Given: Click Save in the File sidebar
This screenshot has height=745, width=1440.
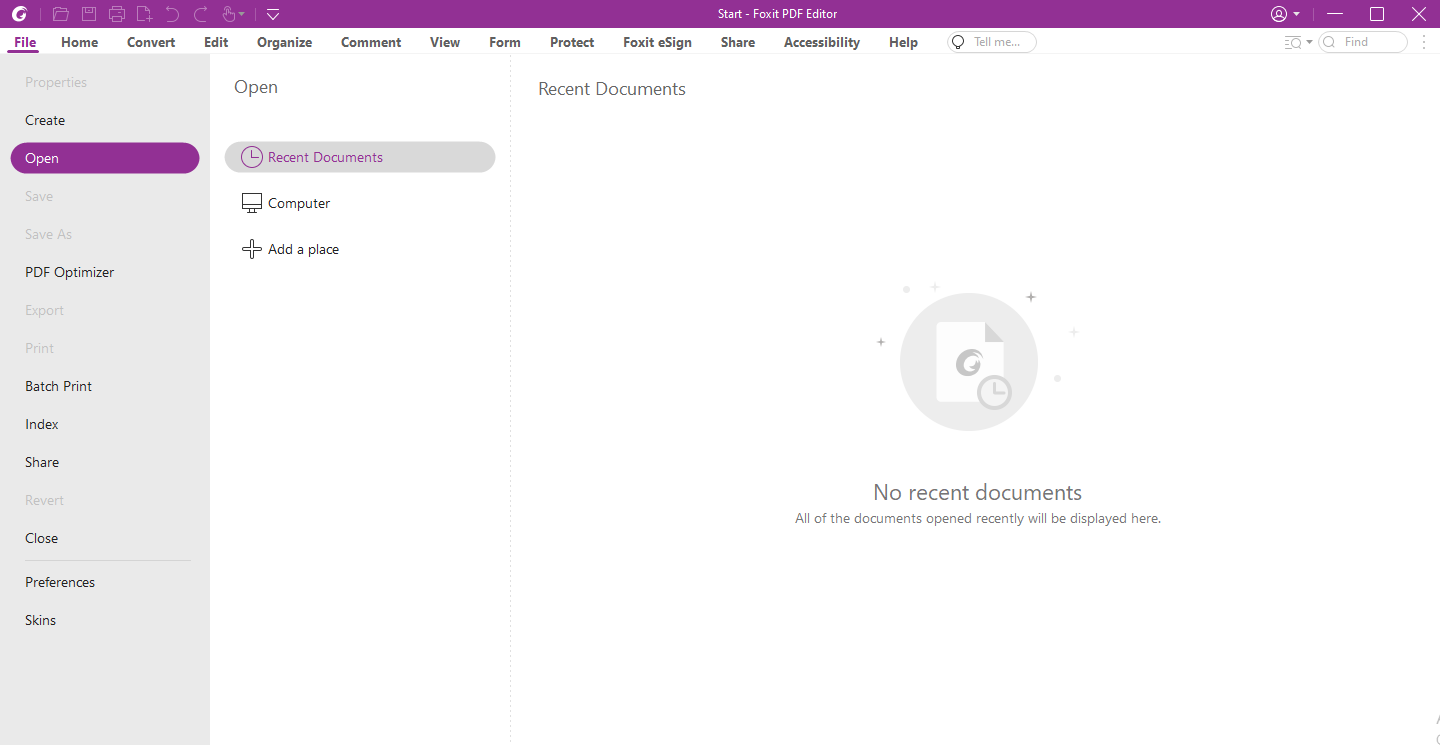Looking at the screenshot, I should 105,196.
